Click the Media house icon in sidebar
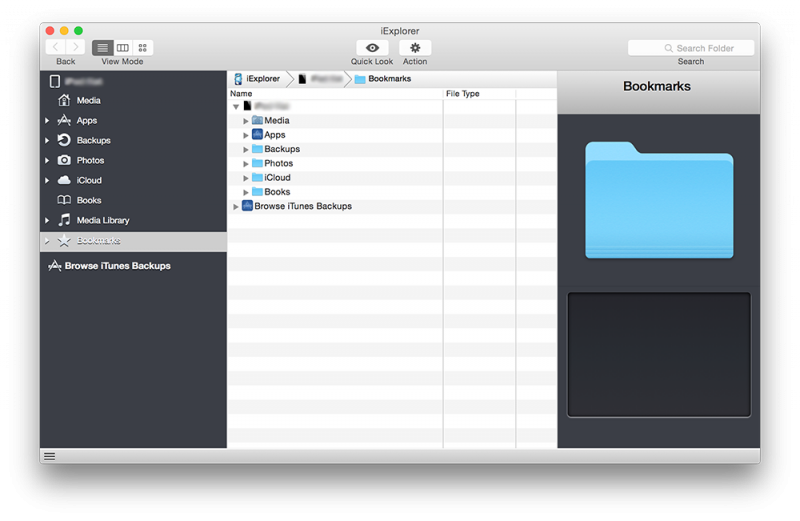 pos(64,100)
